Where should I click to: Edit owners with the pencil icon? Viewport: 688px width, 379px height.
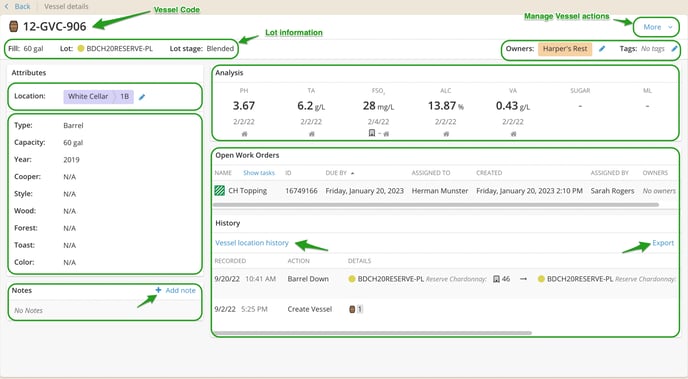[602, 49]
